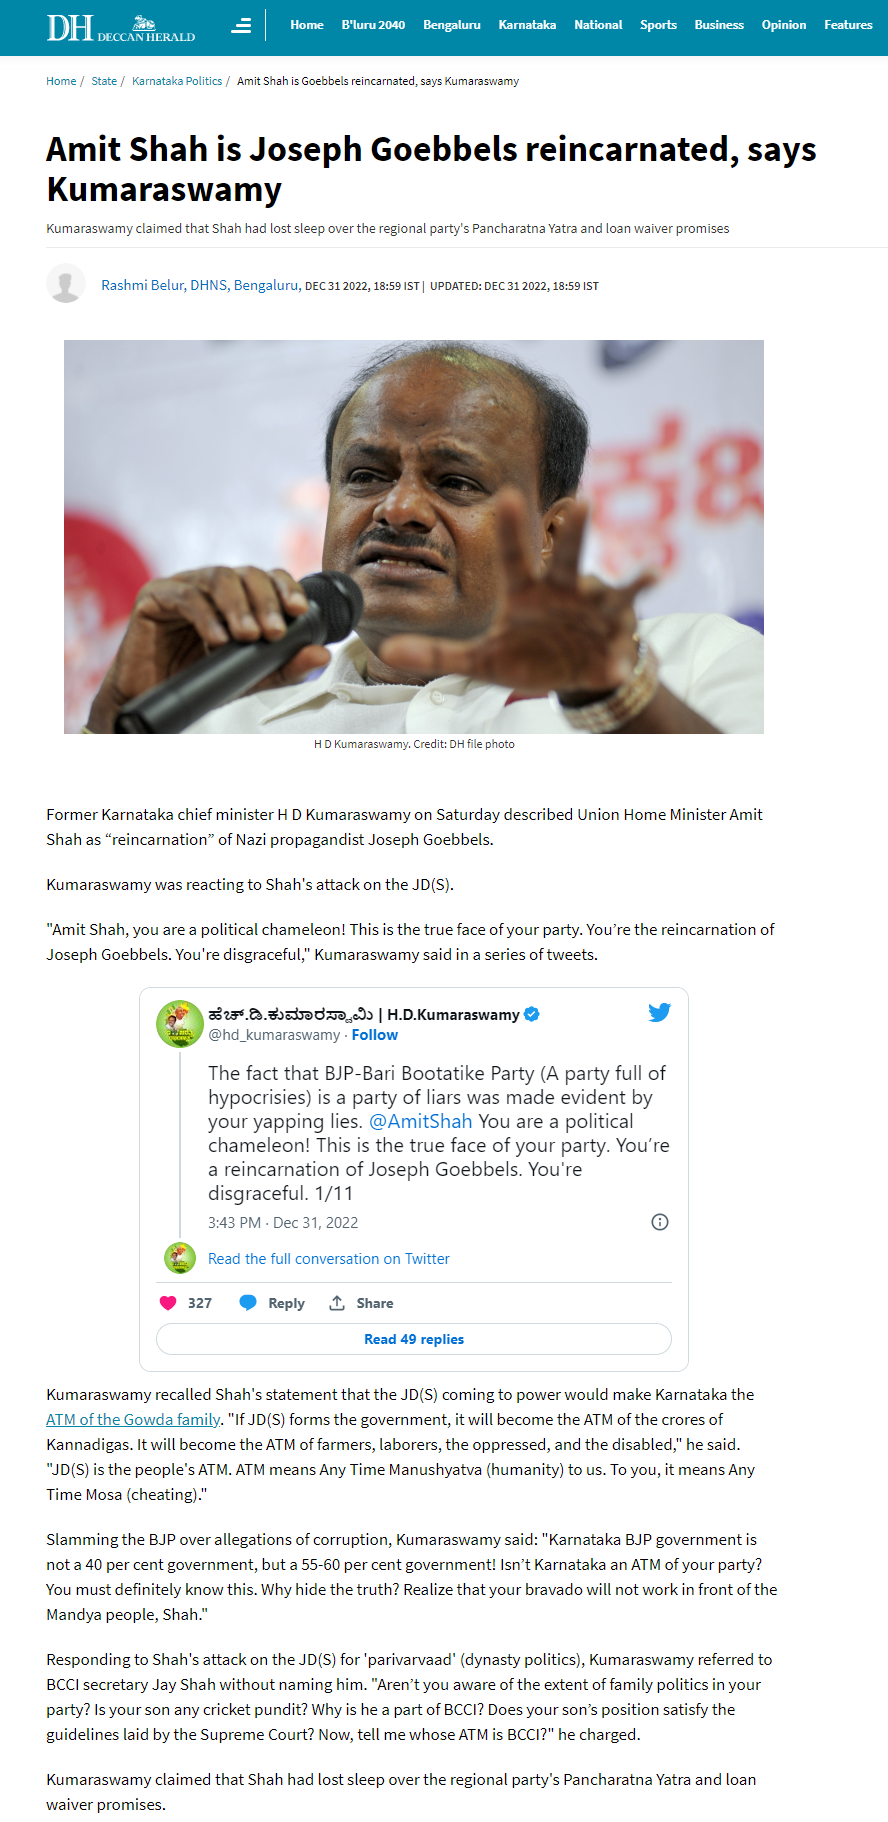Click the author avatar placeholder icon
This screenshot has height=1822, width=888.
pos(66,284)
